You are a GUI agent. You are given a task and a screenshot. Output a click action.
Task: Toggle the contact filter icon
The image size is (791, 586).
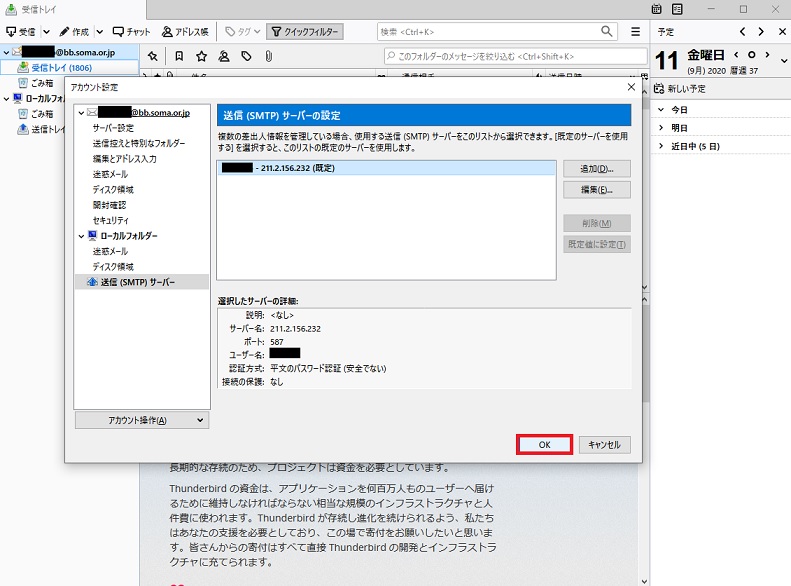[x=224, y=56]
